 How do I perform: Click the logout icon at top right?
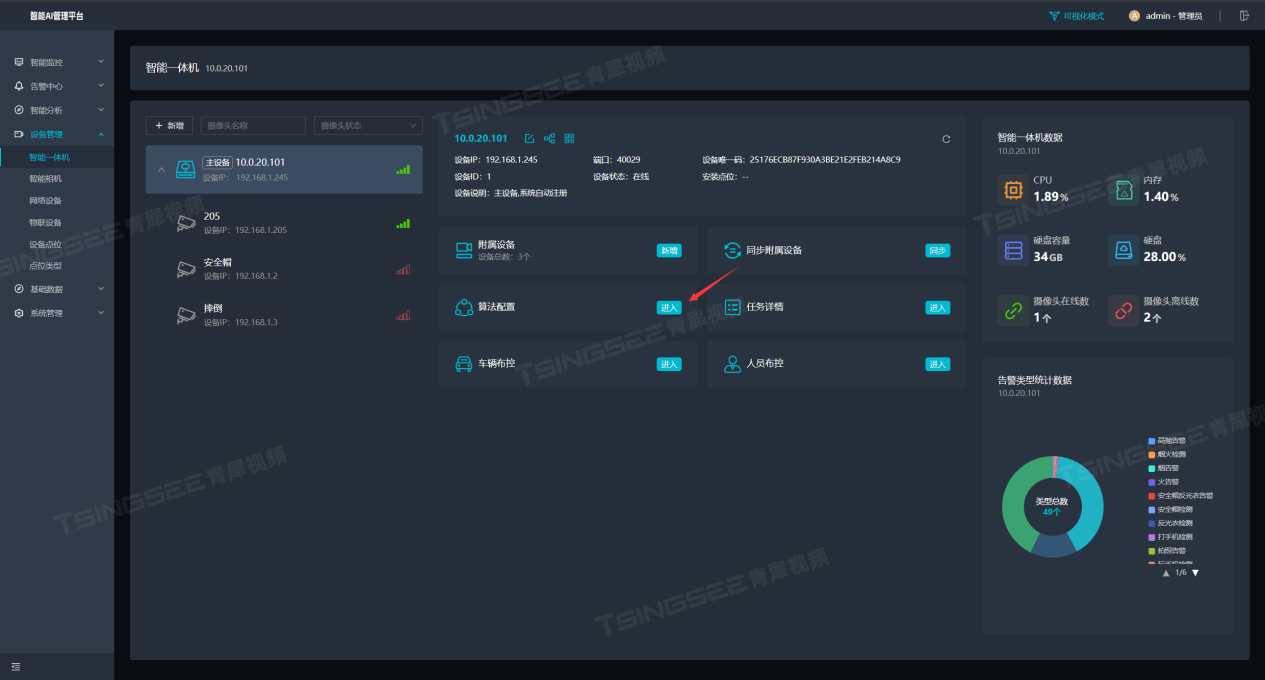[1244, 15]
